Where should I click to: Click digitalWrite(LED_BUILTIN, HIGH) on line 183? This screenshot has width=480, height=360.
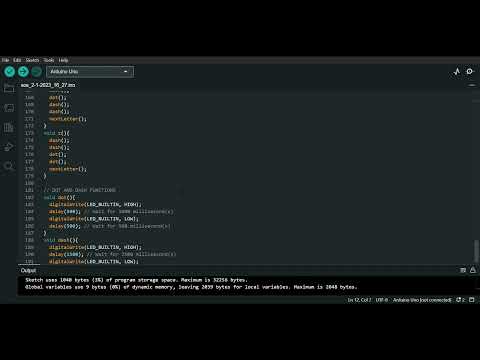95,204
